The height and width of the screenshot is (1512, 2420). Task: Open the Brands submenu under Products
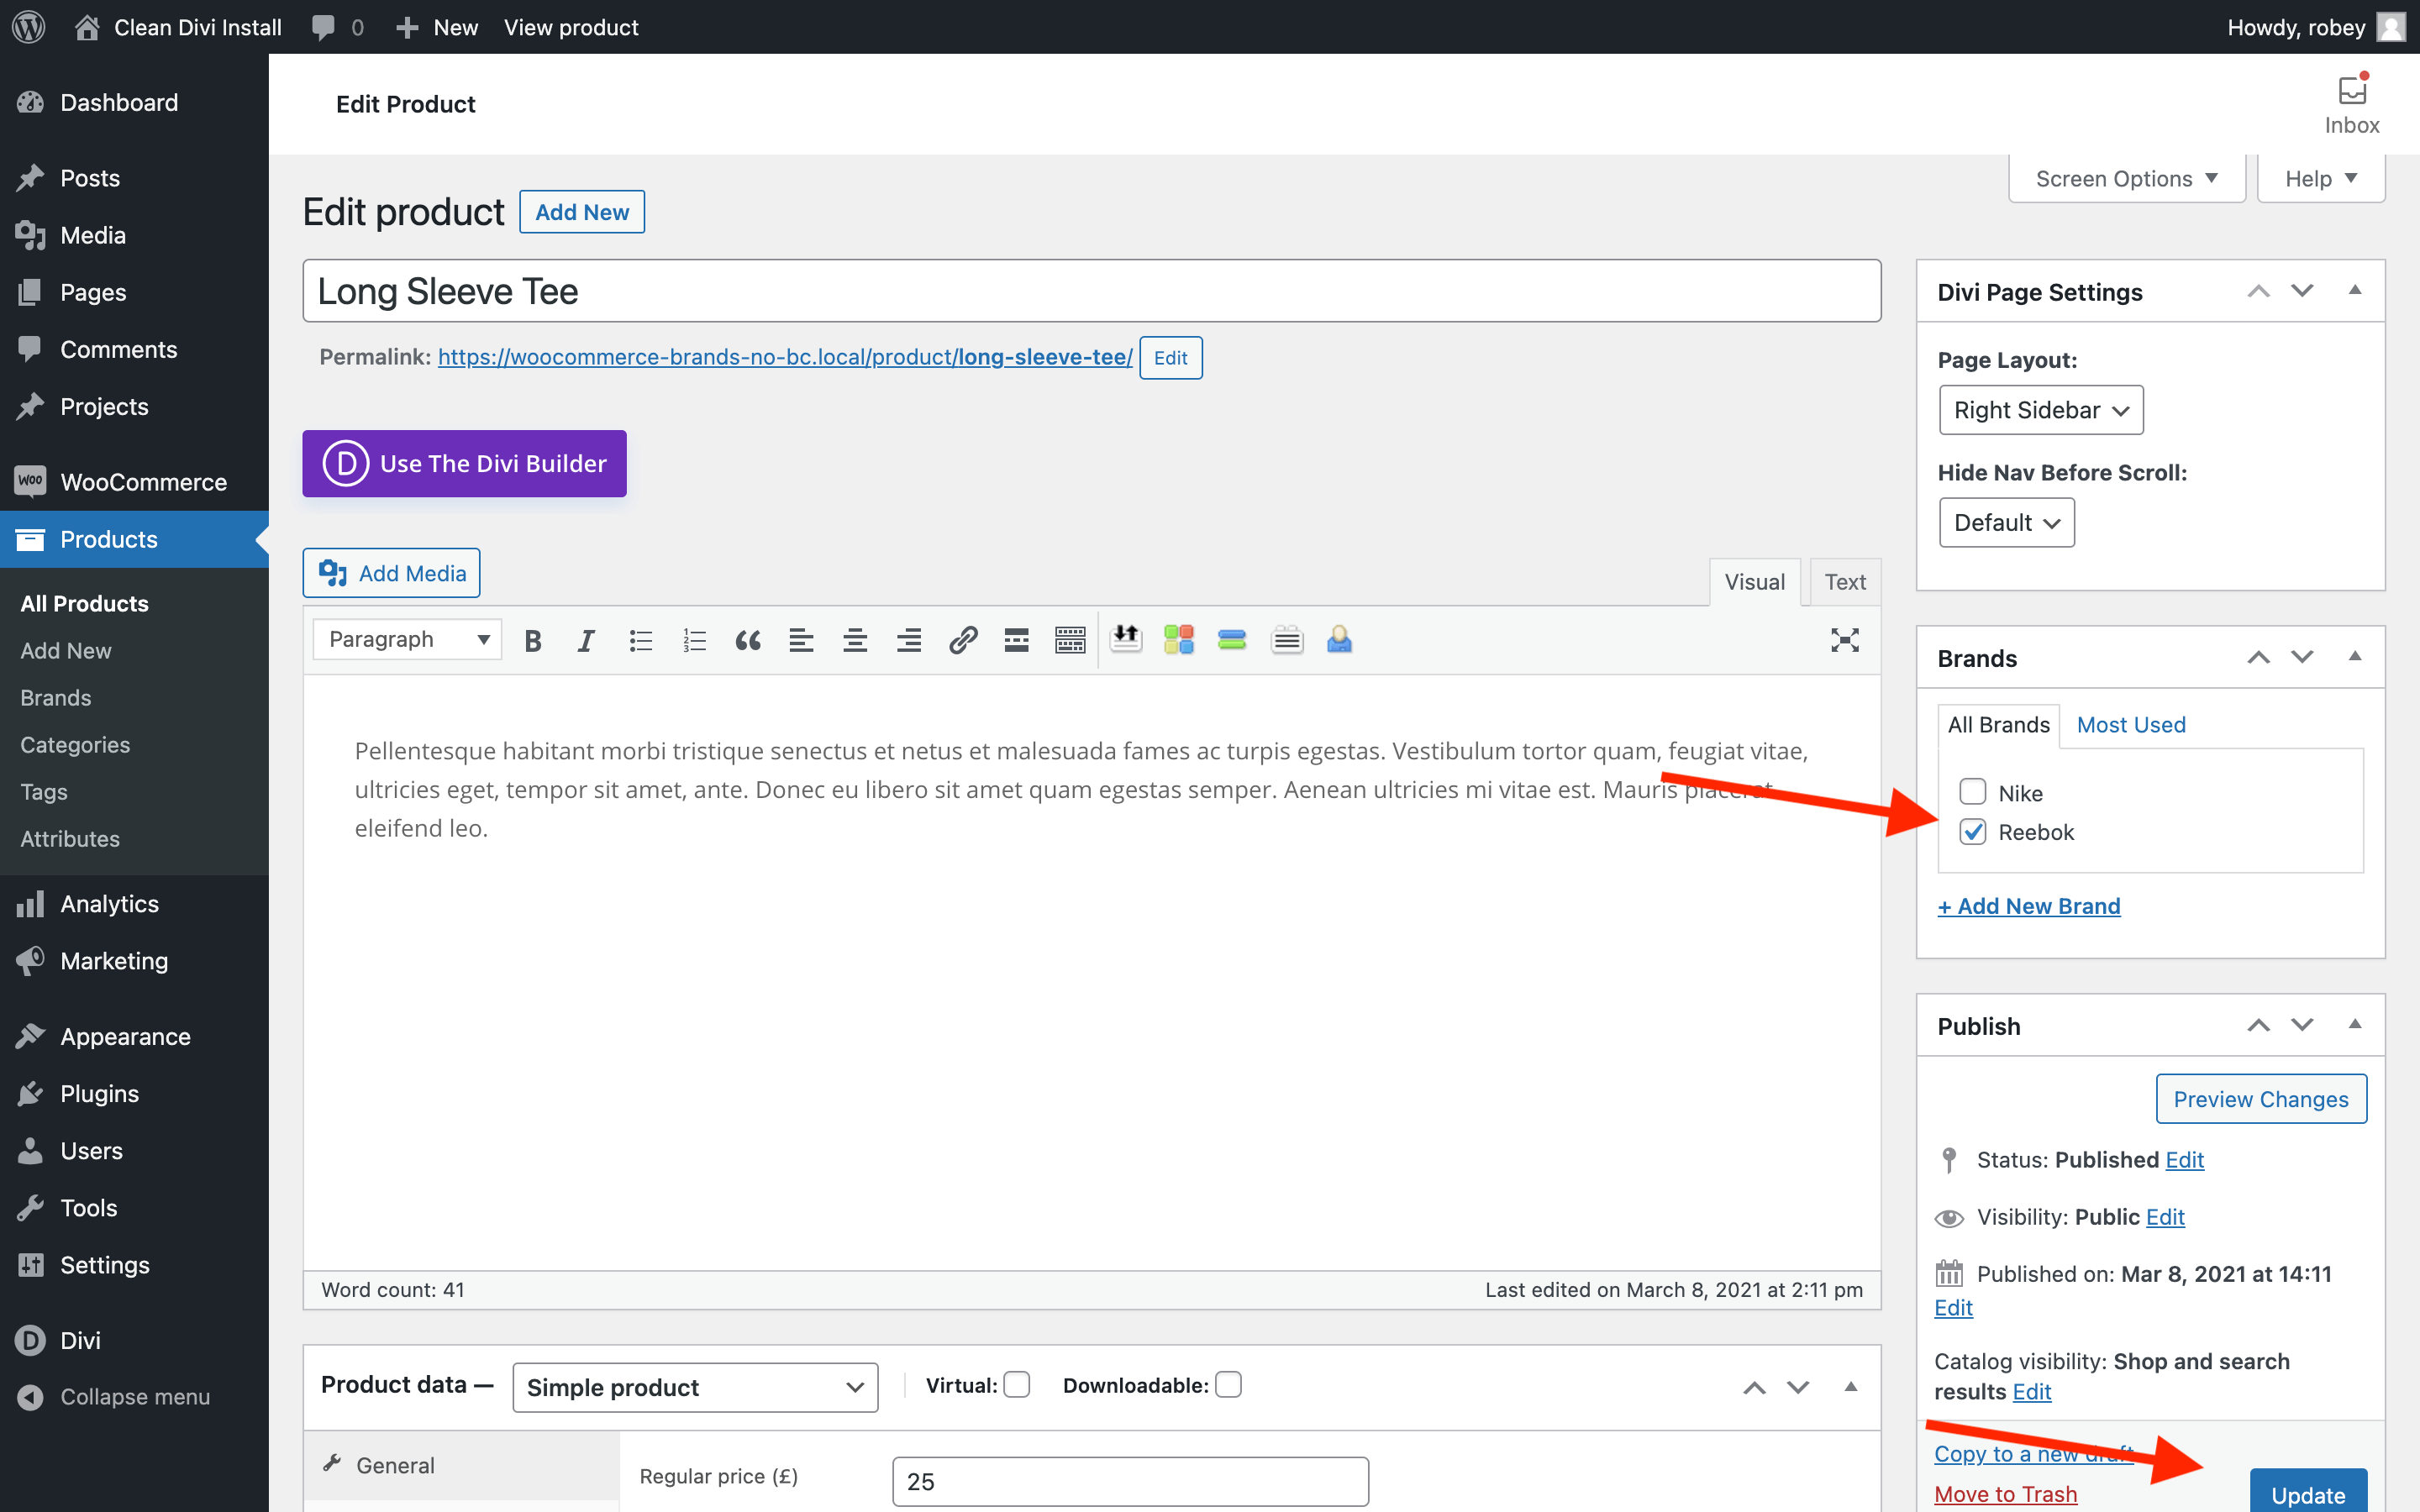[x=56, y=698]
